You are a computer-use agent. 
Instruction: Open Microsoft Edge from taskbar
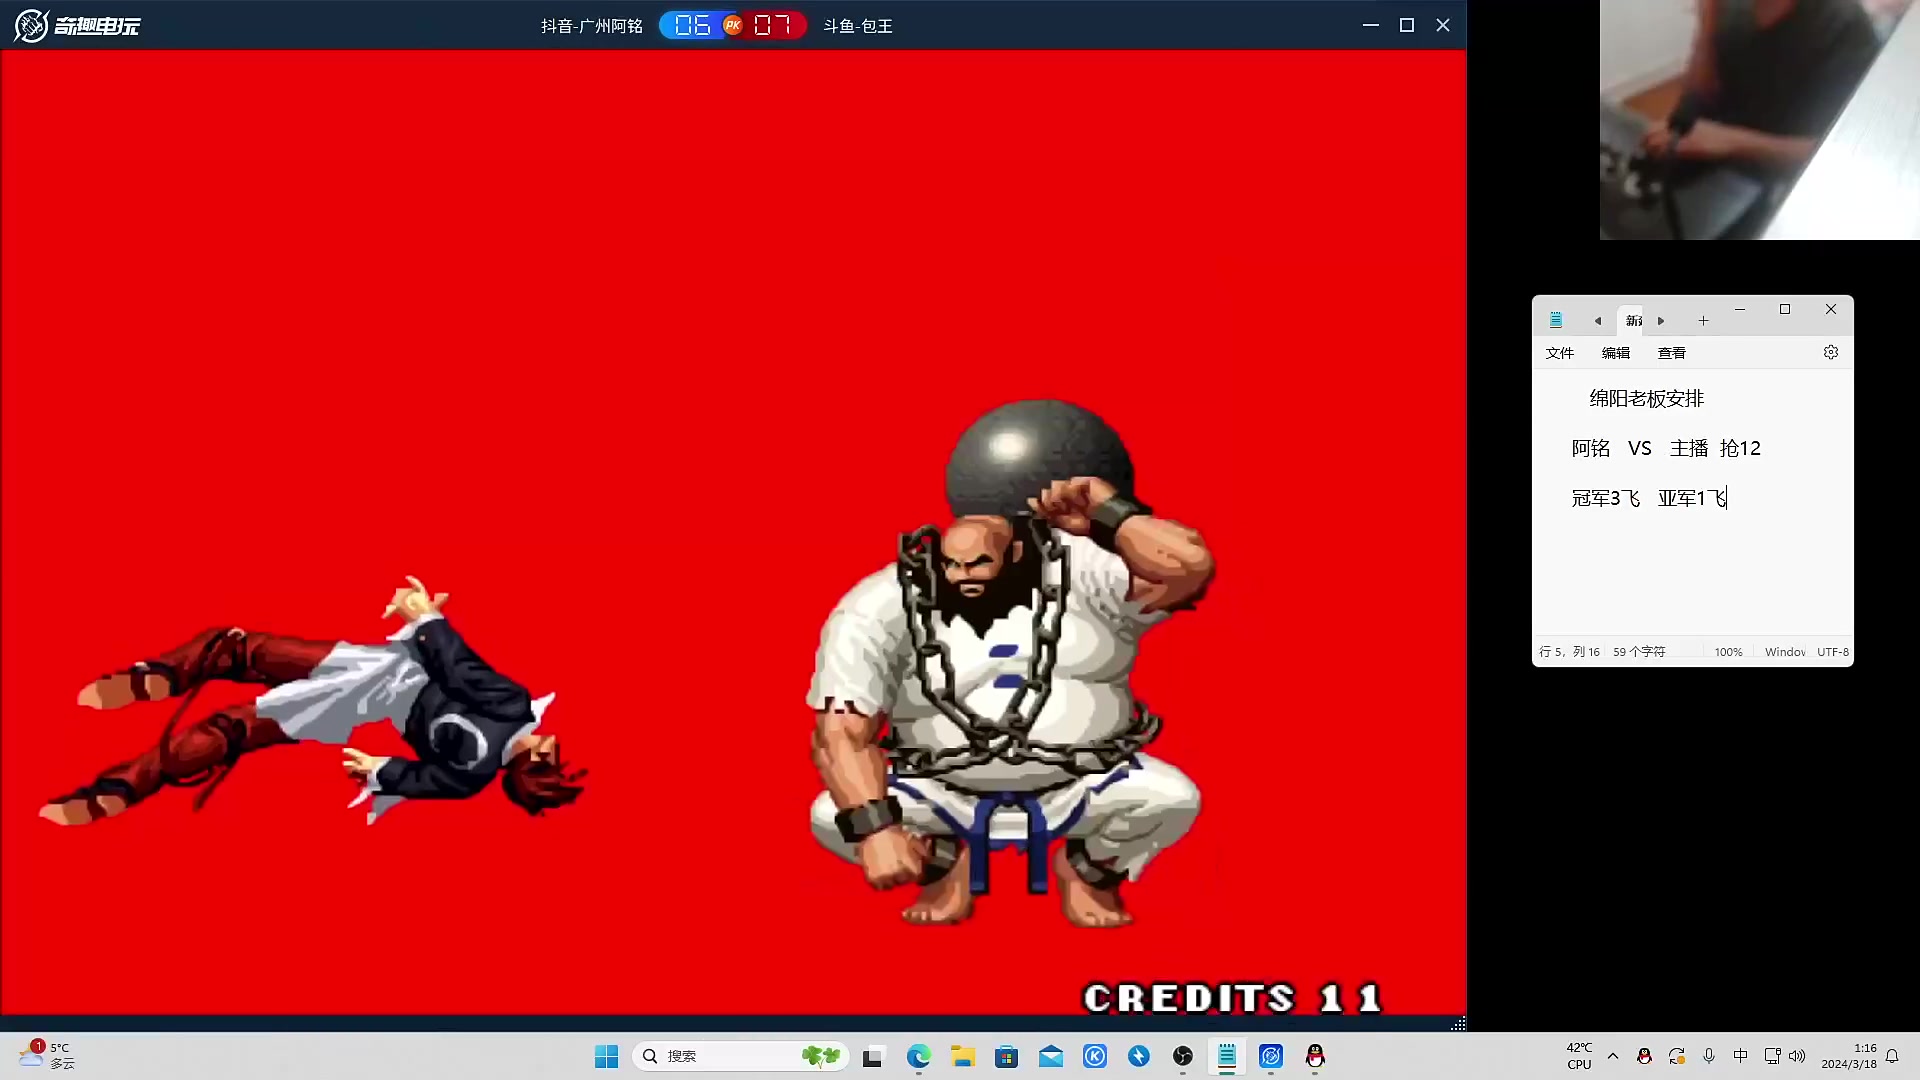pos(918,1056)
